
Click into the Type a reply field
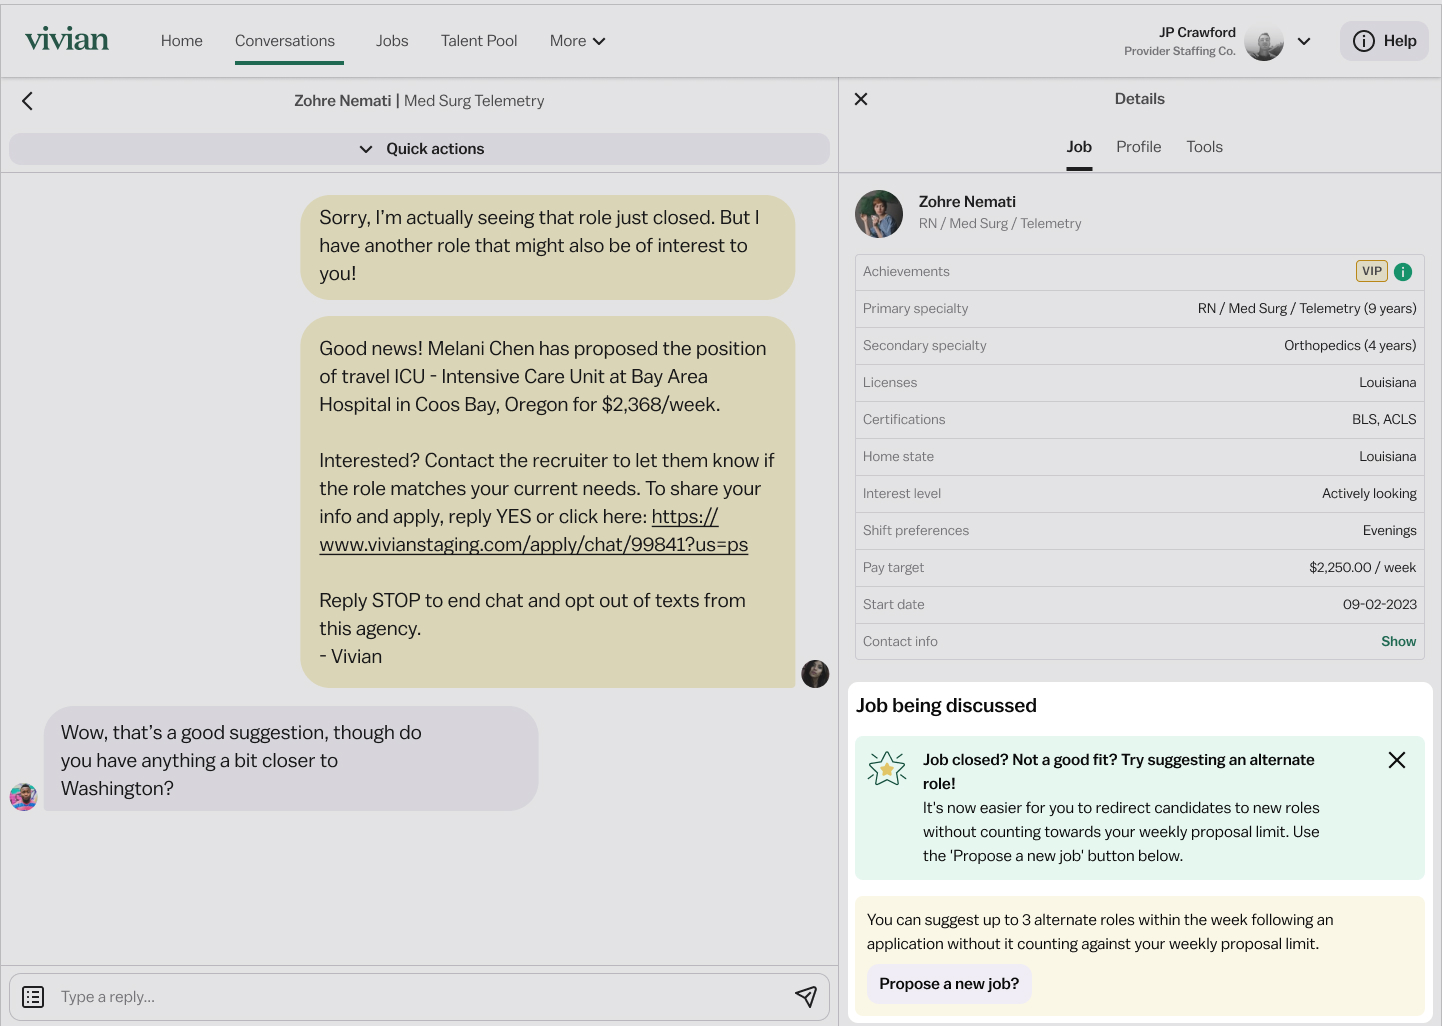click(x=420, y=997)
